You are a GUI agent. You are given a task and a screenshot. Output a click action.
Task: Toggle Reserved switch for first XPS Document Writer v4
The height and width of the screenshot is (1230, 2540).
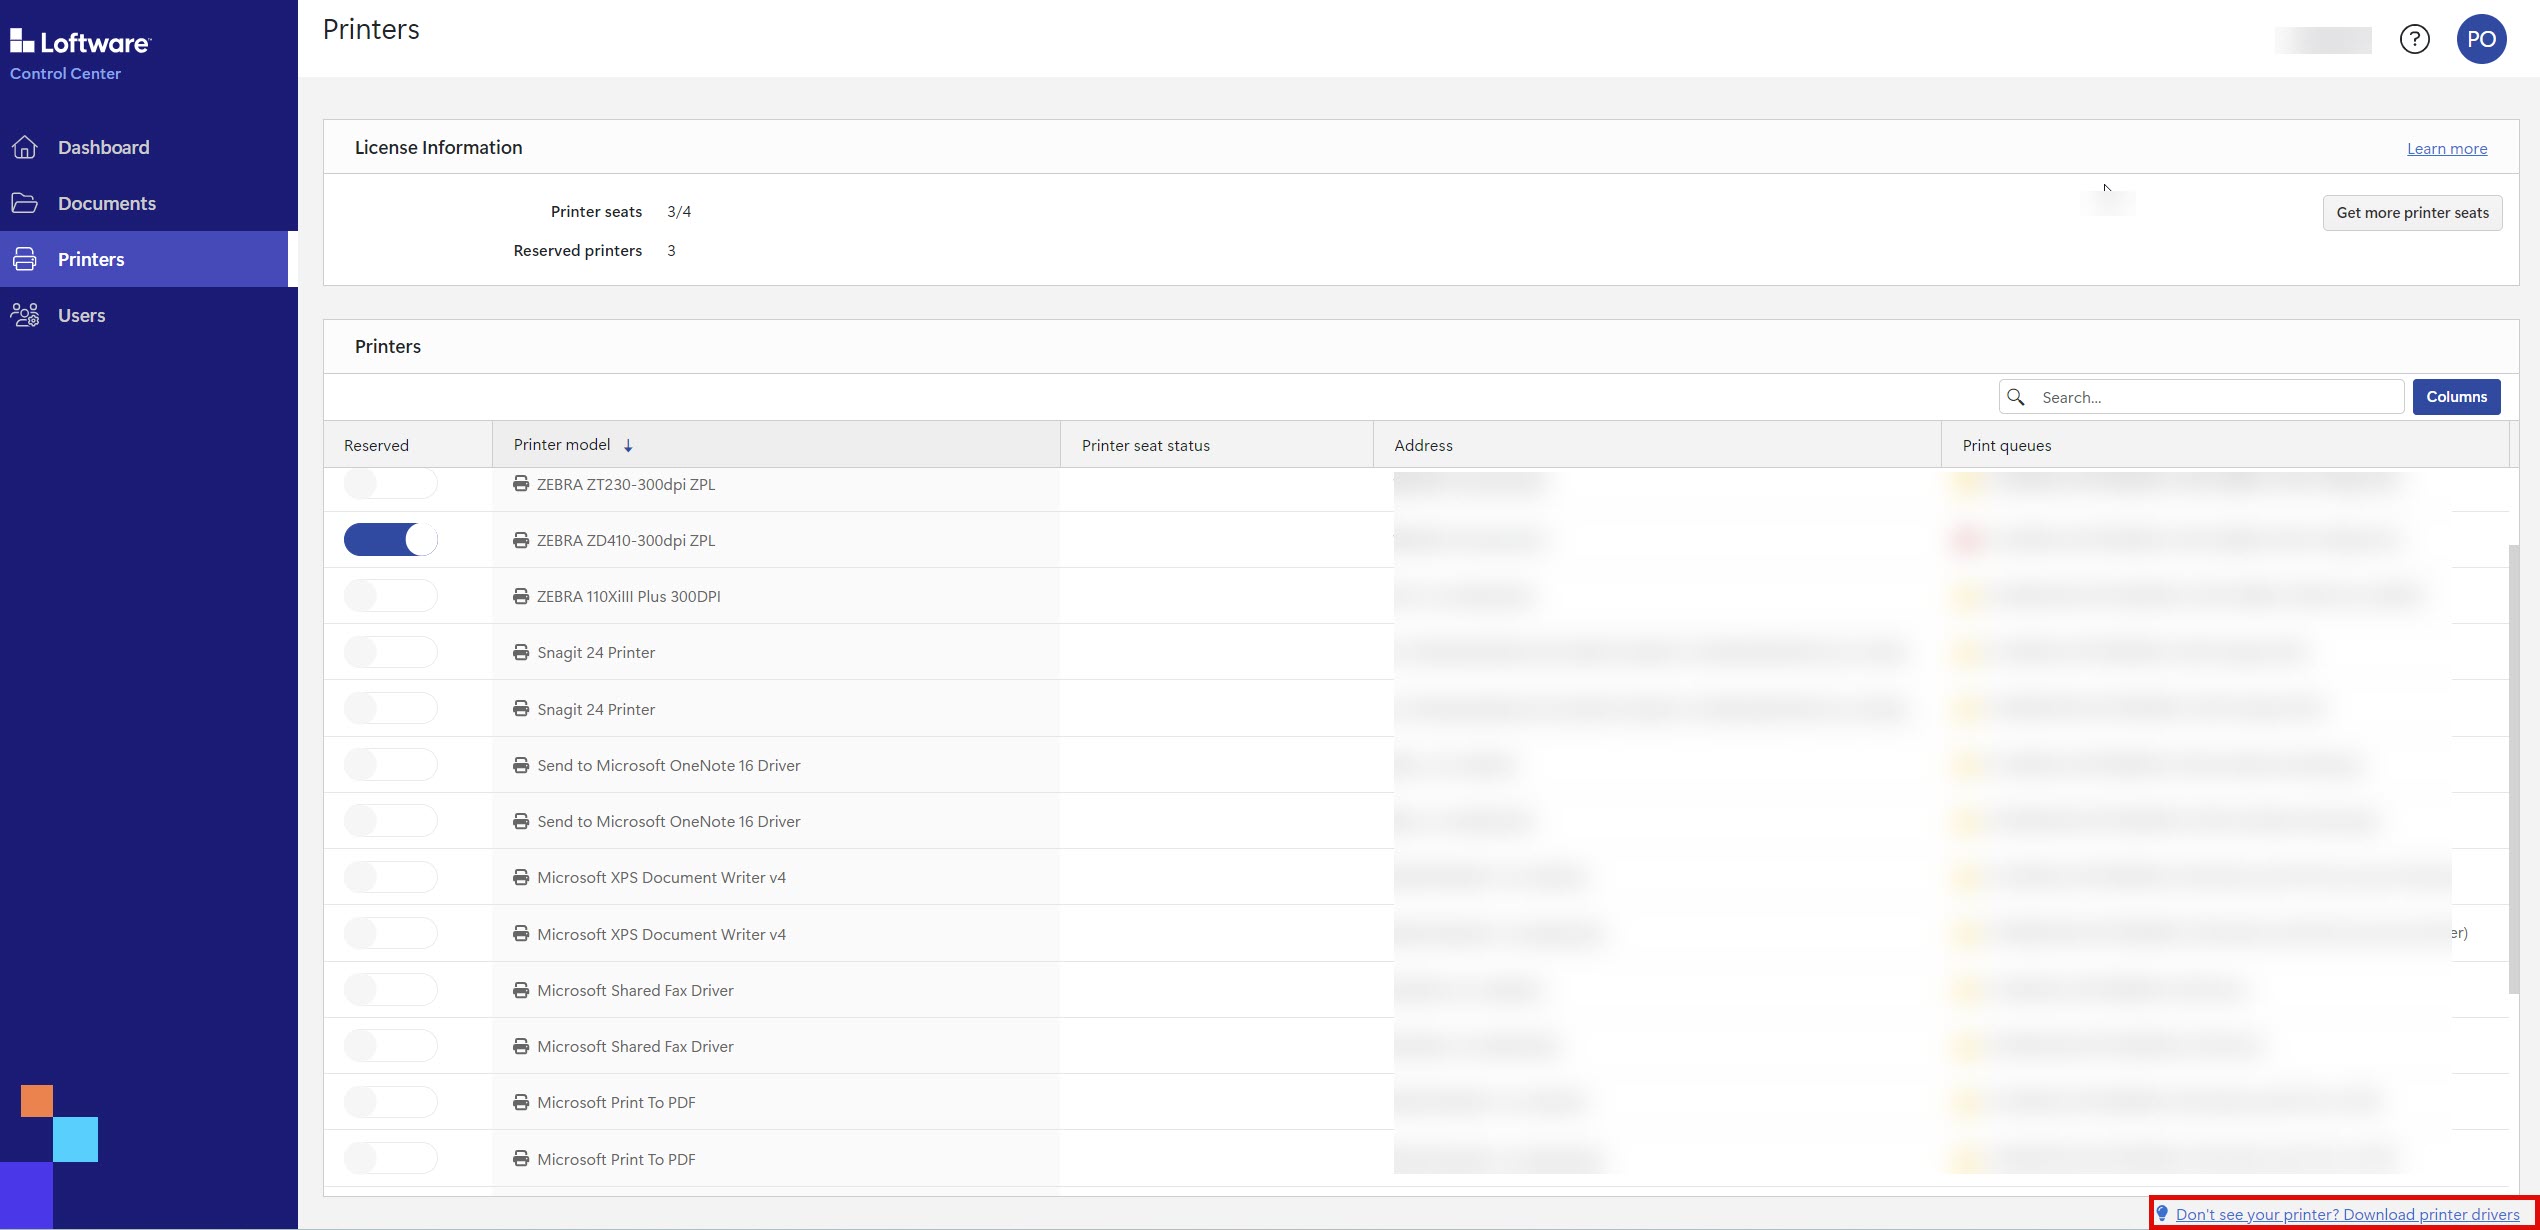[390, 877]
